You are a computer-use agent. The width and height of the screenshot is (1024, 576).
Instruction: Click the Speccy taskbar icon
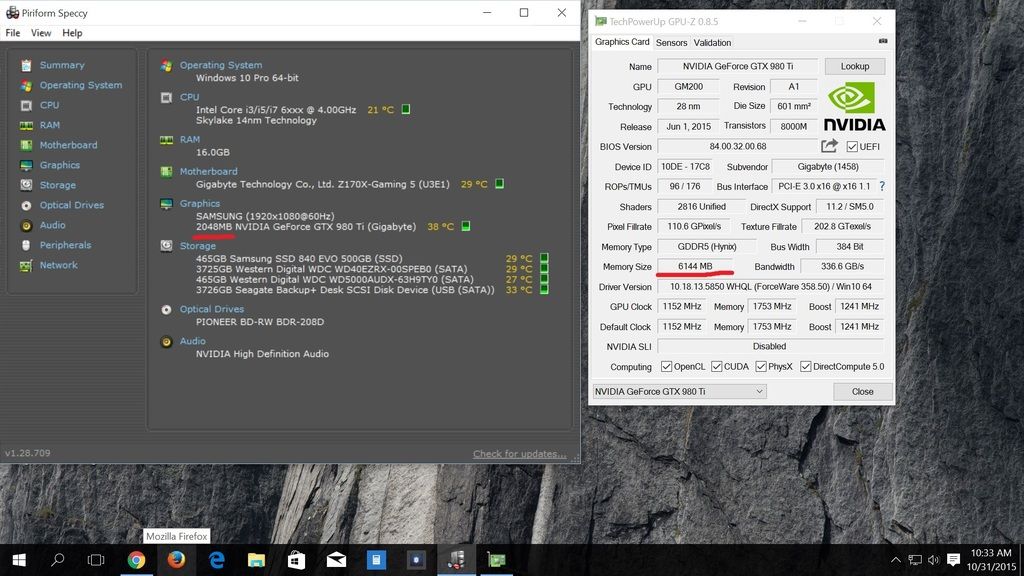click(456, 560)
